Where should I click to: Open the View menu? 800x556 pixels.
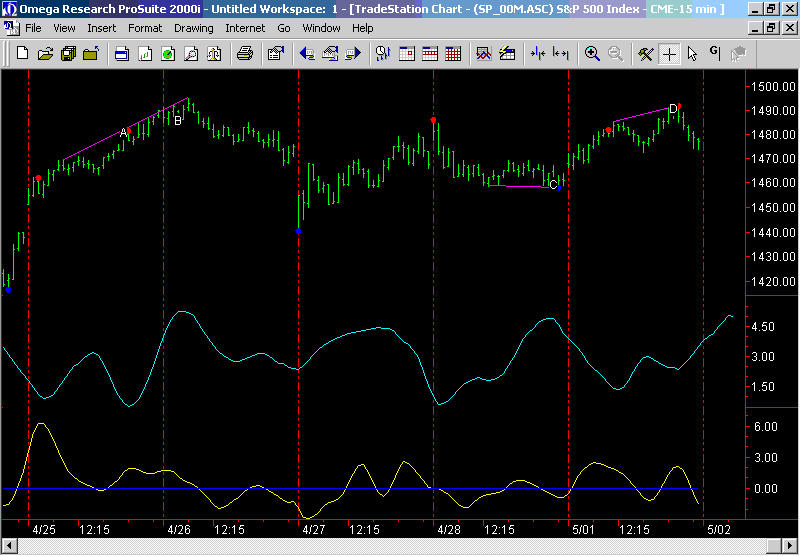(x=64, y=28)
